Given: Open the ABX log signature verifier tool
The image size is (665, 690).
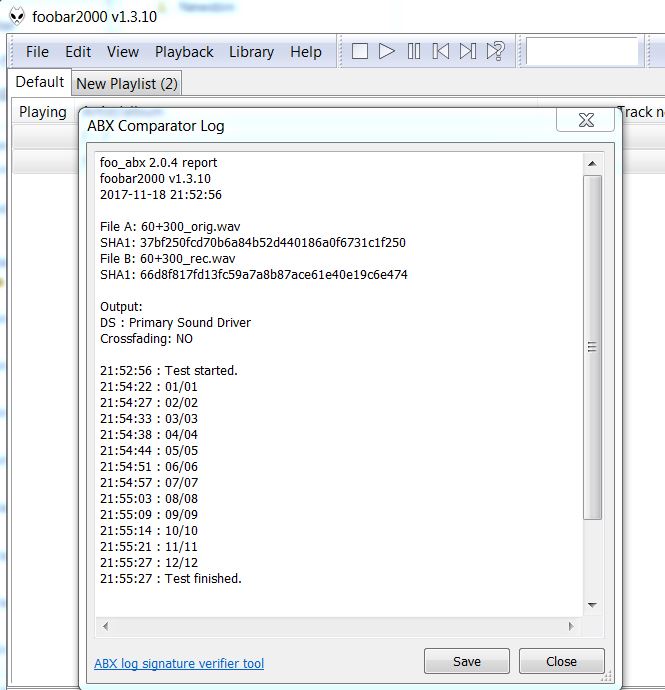Looking at the screenshot, I should click(179, 663).
